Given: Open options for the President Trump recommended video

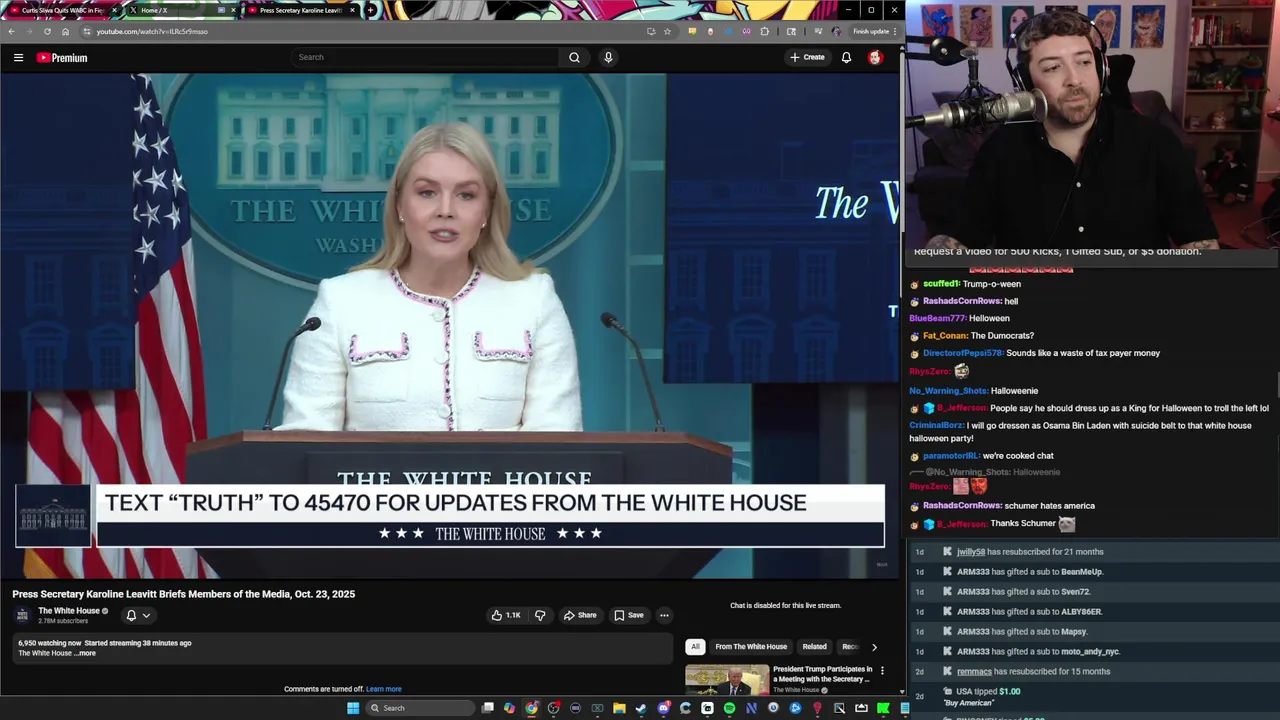Looking at the screenshot, I should point(882,671).
